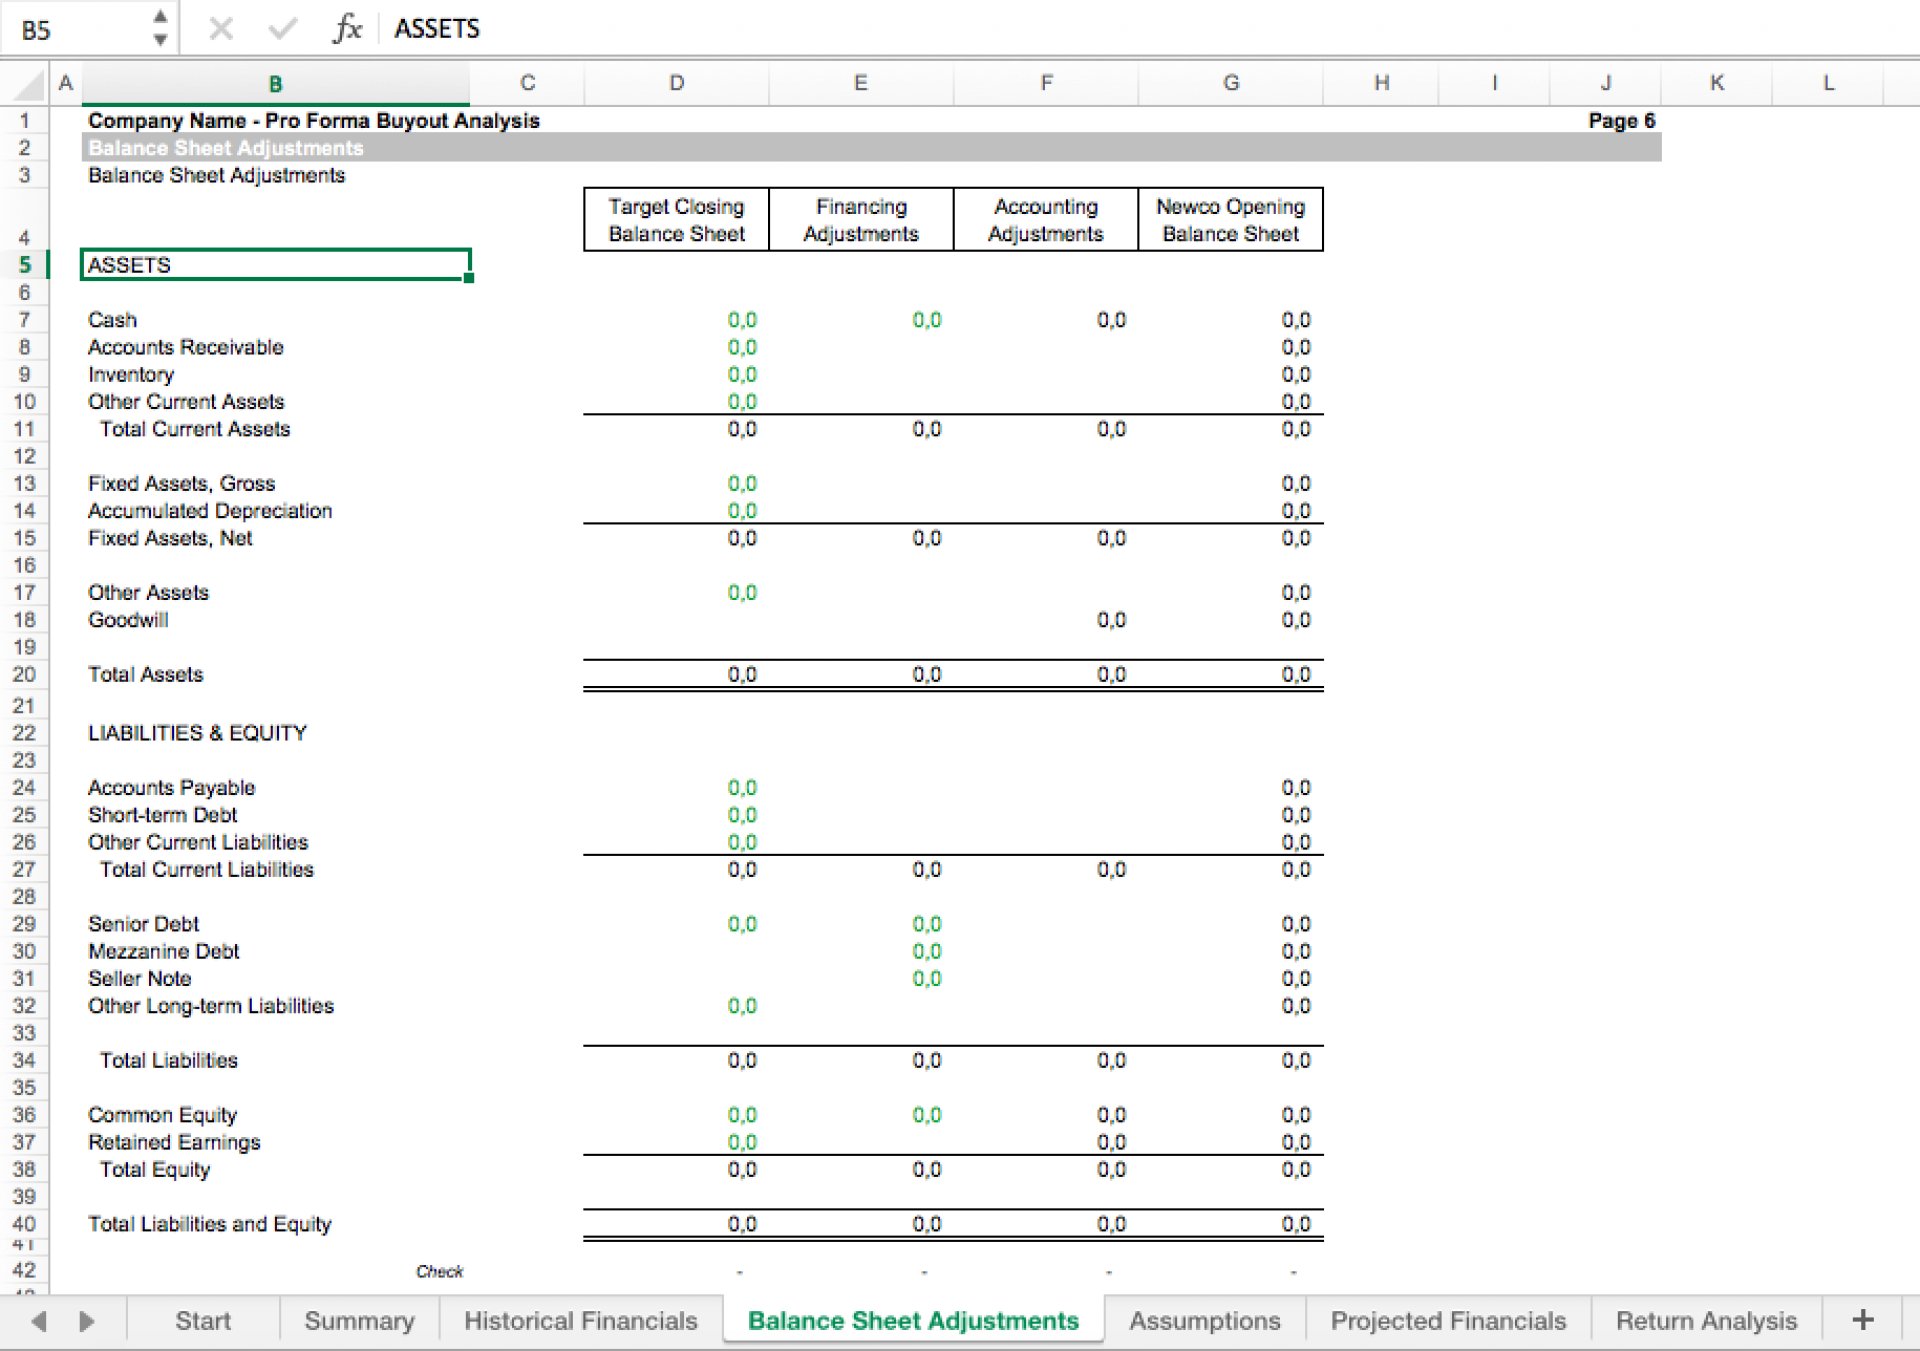1920x1351 pixels.
Task: Select the Accounting Adjustments header cell
Action: [x=1046, y=220]
